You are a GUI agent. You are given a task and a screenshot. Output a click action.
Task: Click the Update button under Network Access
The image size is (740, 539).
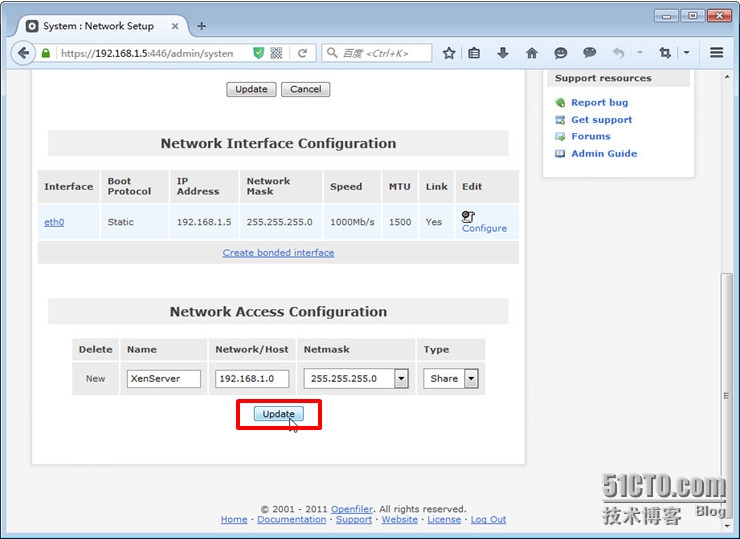[278, 414]
